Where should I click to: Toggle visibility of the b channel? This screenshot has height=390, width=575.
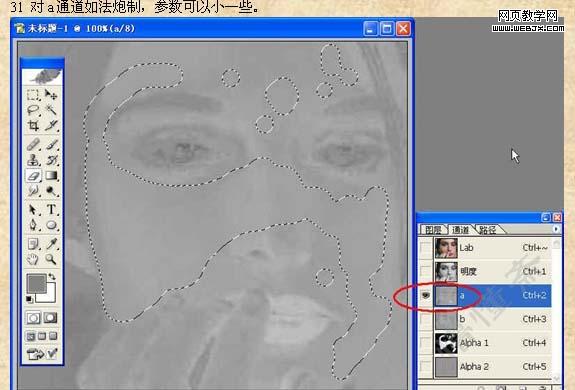(x=425, y=319)
